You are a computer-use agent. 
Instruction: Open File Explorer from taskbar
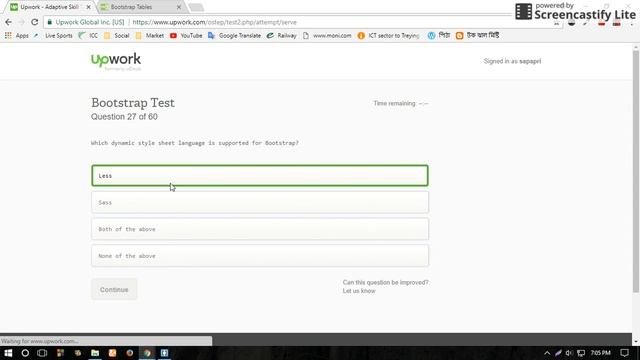(95, 353)
